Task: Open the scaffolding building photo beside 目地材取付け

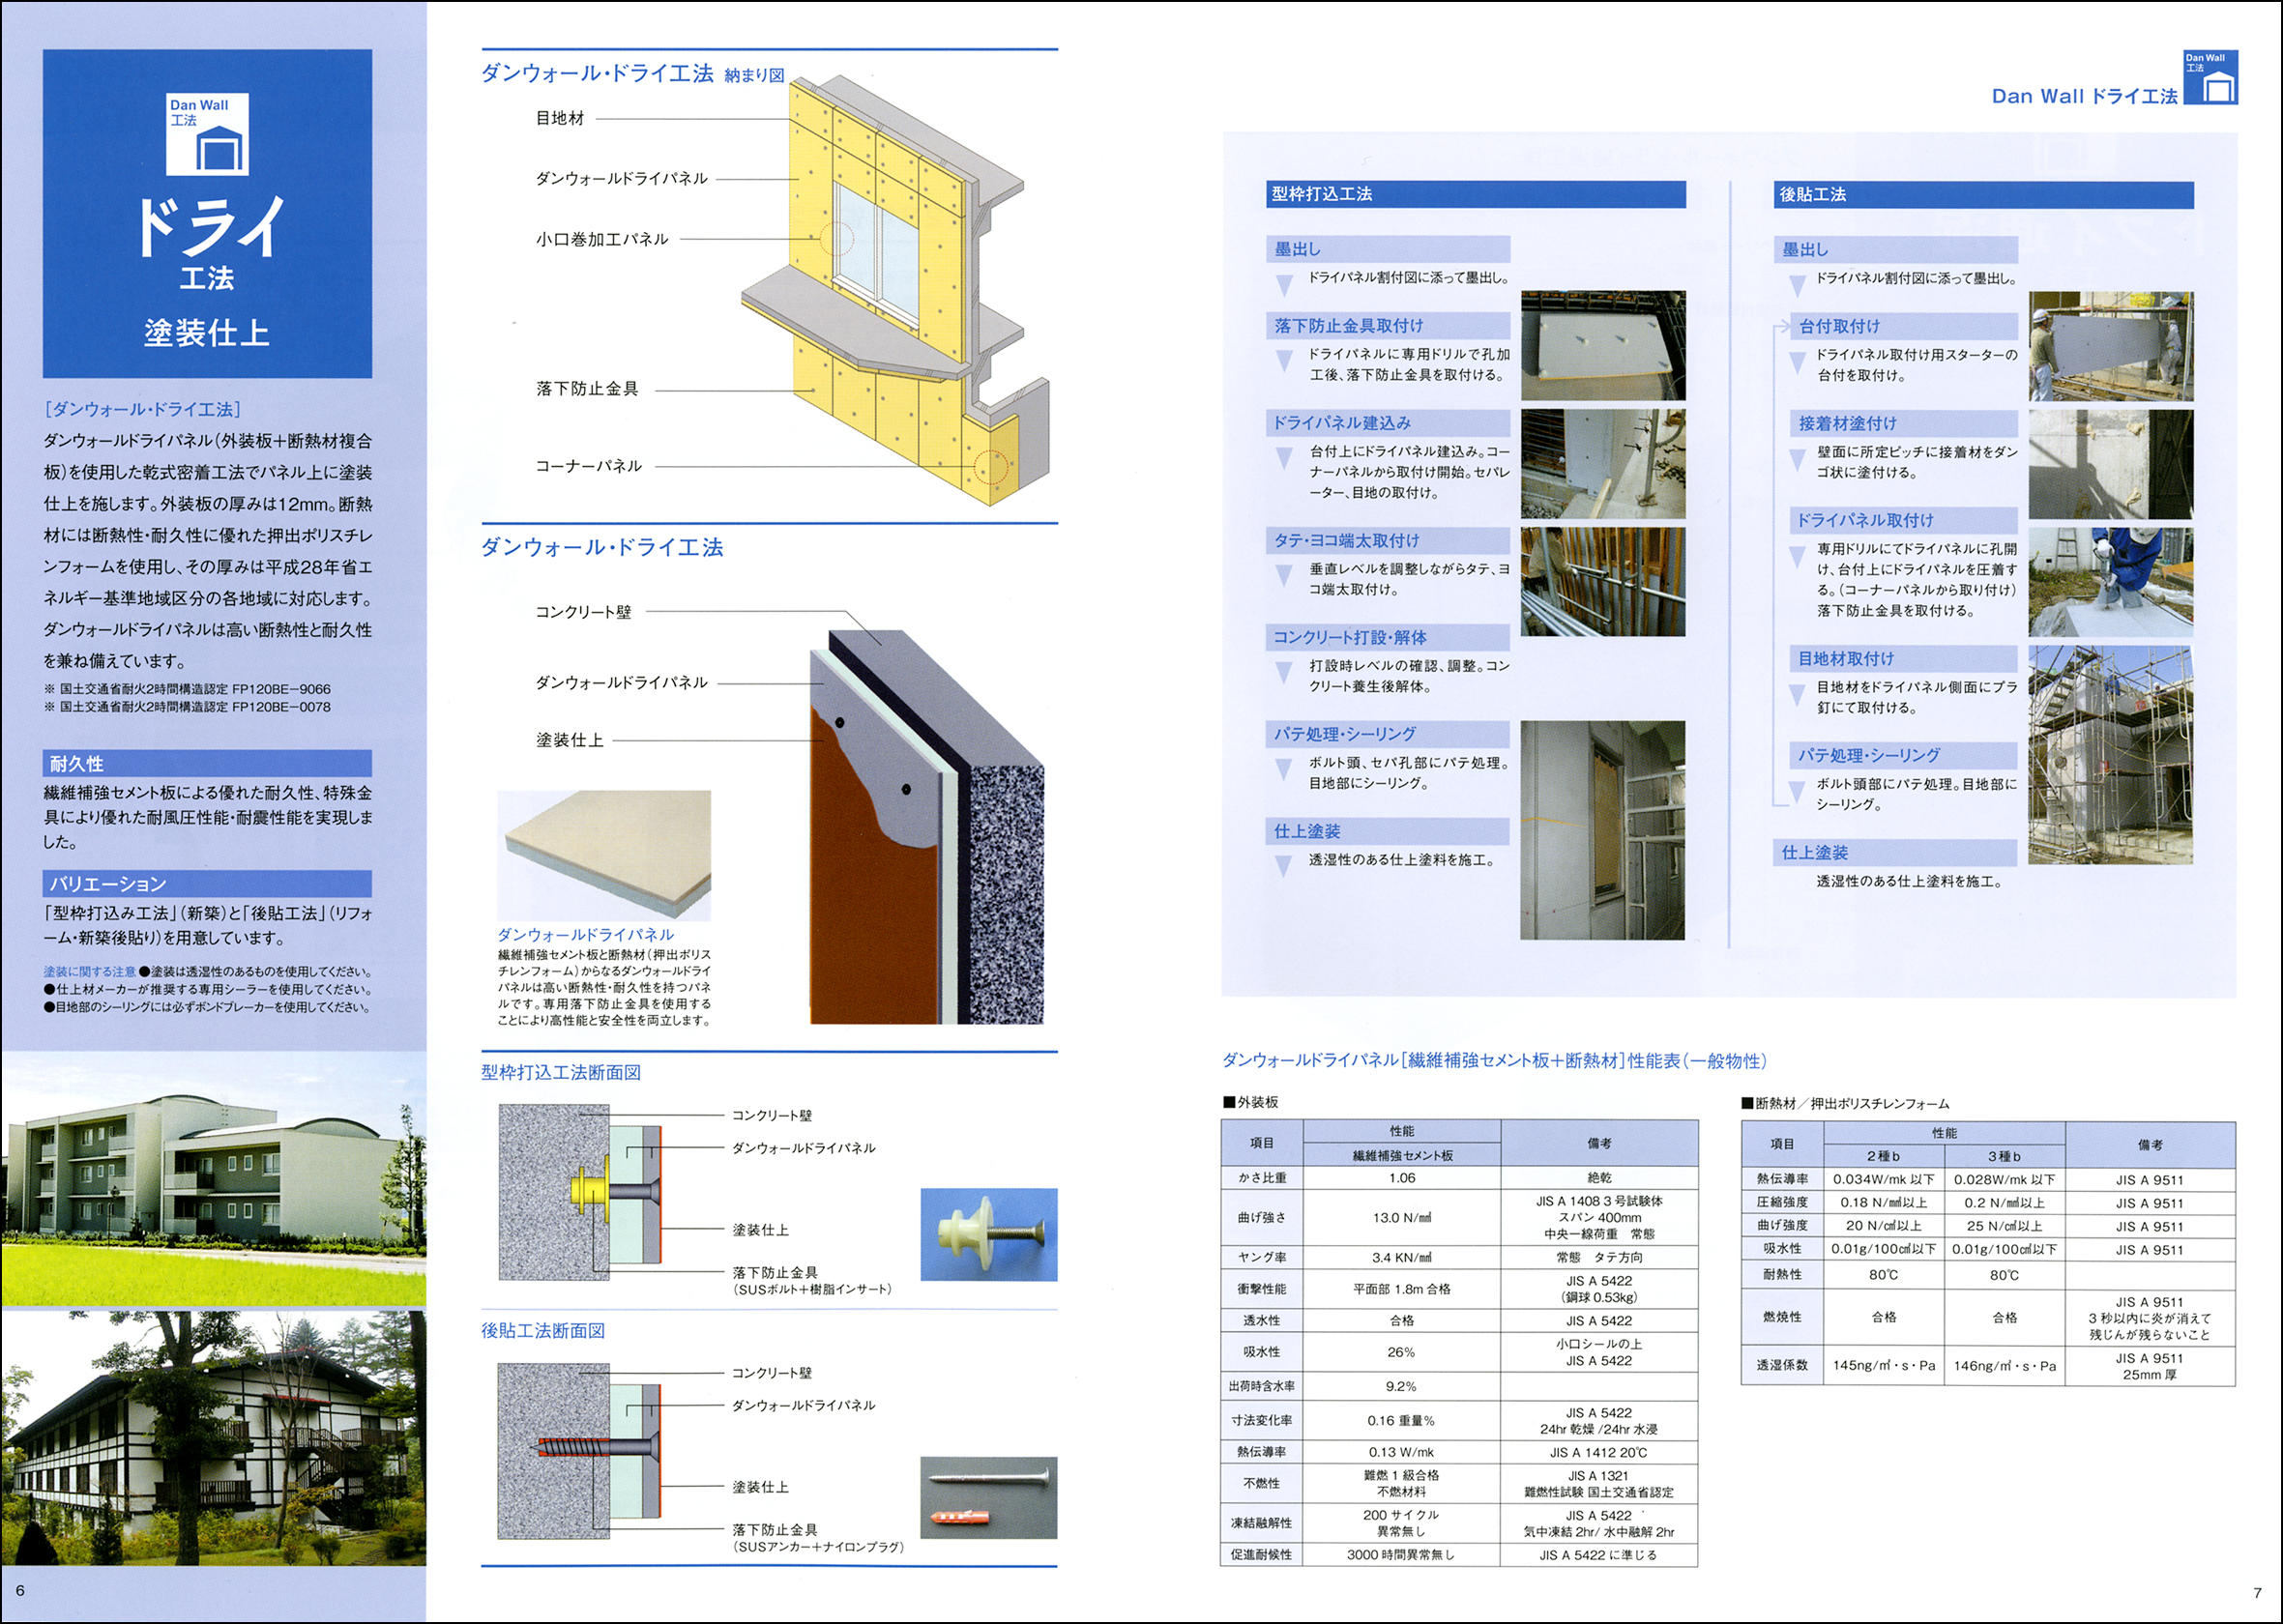Action: (x=2111, y=755)
